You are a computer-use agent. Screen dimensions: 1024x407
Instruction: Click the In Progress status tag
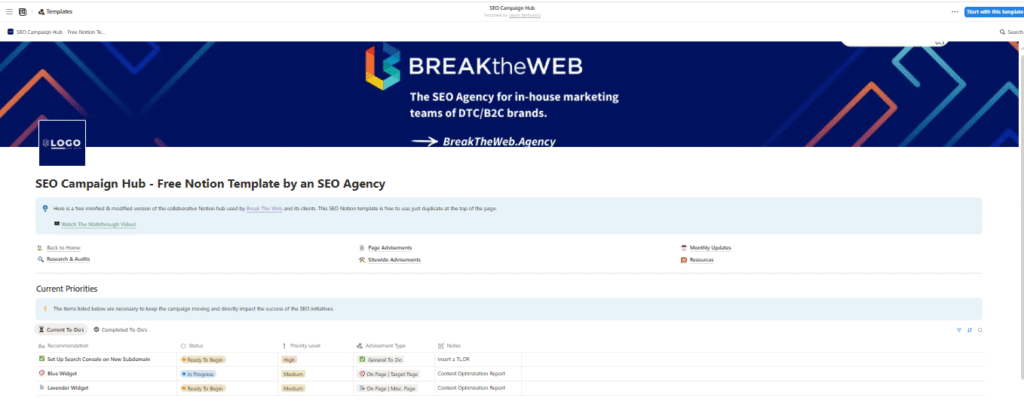click(197, 374)
